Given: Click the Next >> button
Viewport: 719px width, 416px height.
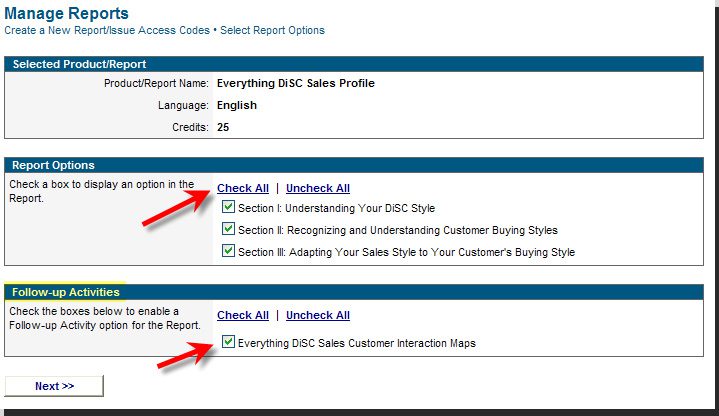Looking at the screenshot, I should pyautogui.click(x=54, y=386).
